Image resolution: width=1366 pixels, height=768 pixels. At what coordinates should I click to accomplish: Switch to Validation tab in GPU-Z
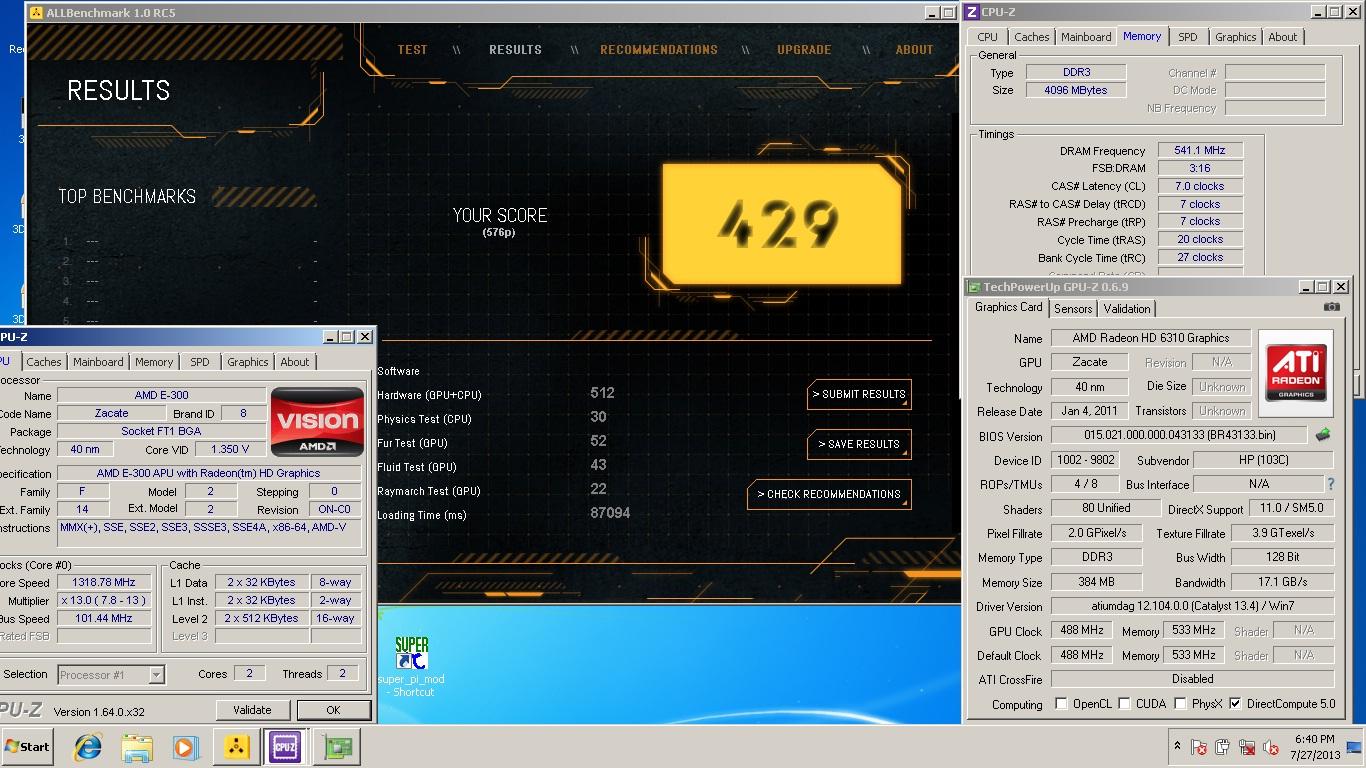click(x=1127, y=309)
